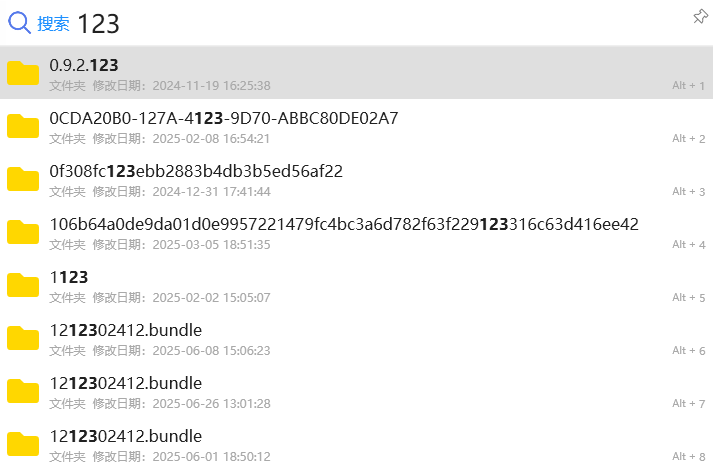
Task: Click folder icon next to 0CDA20B0 result
Action: [23, 126]
